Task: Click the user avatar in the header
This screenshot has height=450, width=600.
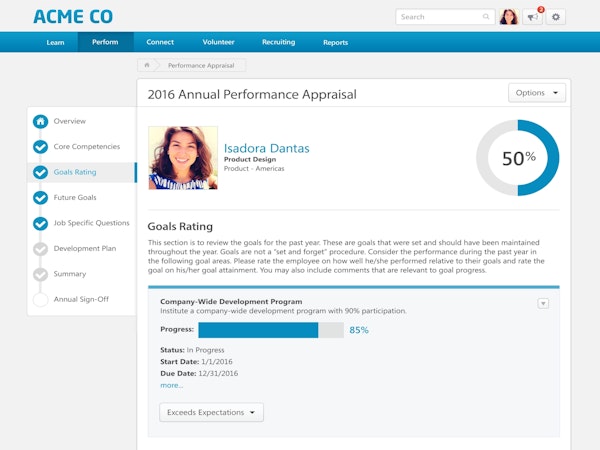Action: pyautogui.click(x=508, y=17)
